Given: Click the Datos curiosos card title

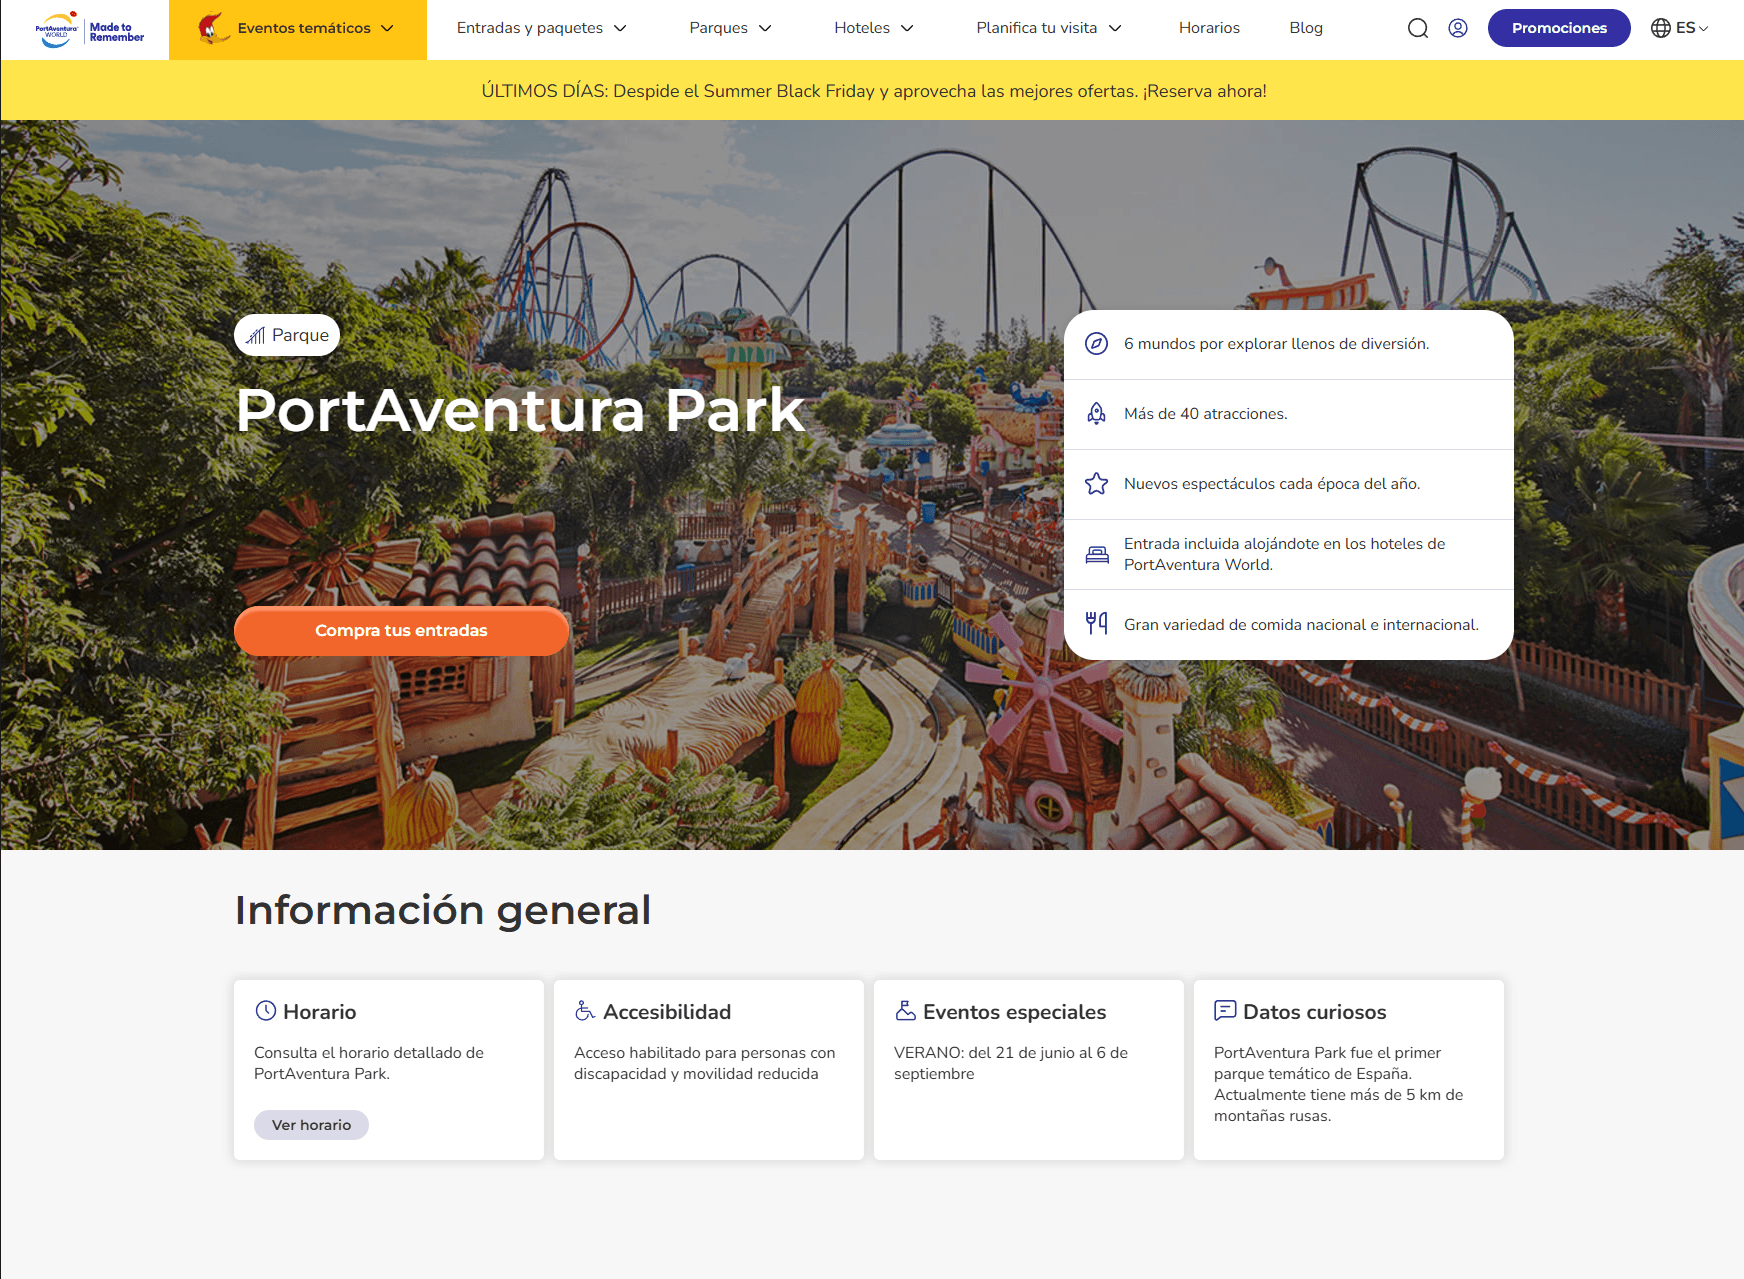Looking at the screenshot, I should (x=1314, y=1012).
